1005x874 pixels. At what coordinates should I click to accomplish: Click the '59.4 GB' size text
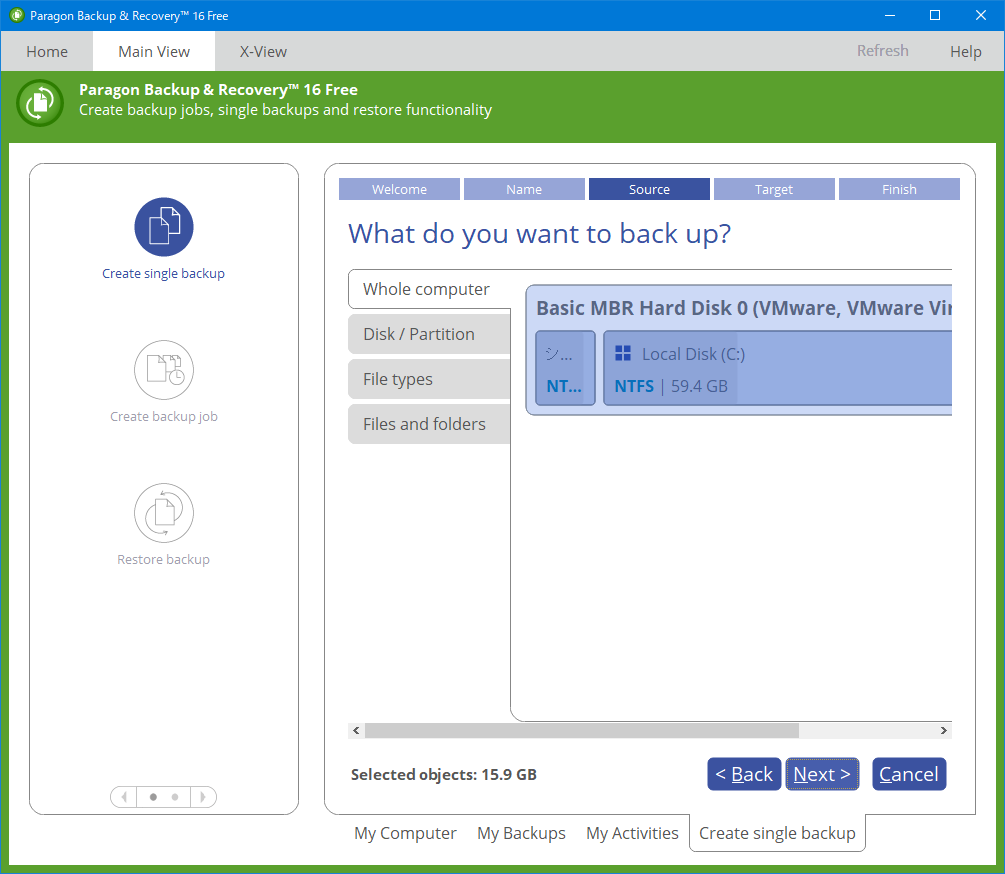(699, 386)
